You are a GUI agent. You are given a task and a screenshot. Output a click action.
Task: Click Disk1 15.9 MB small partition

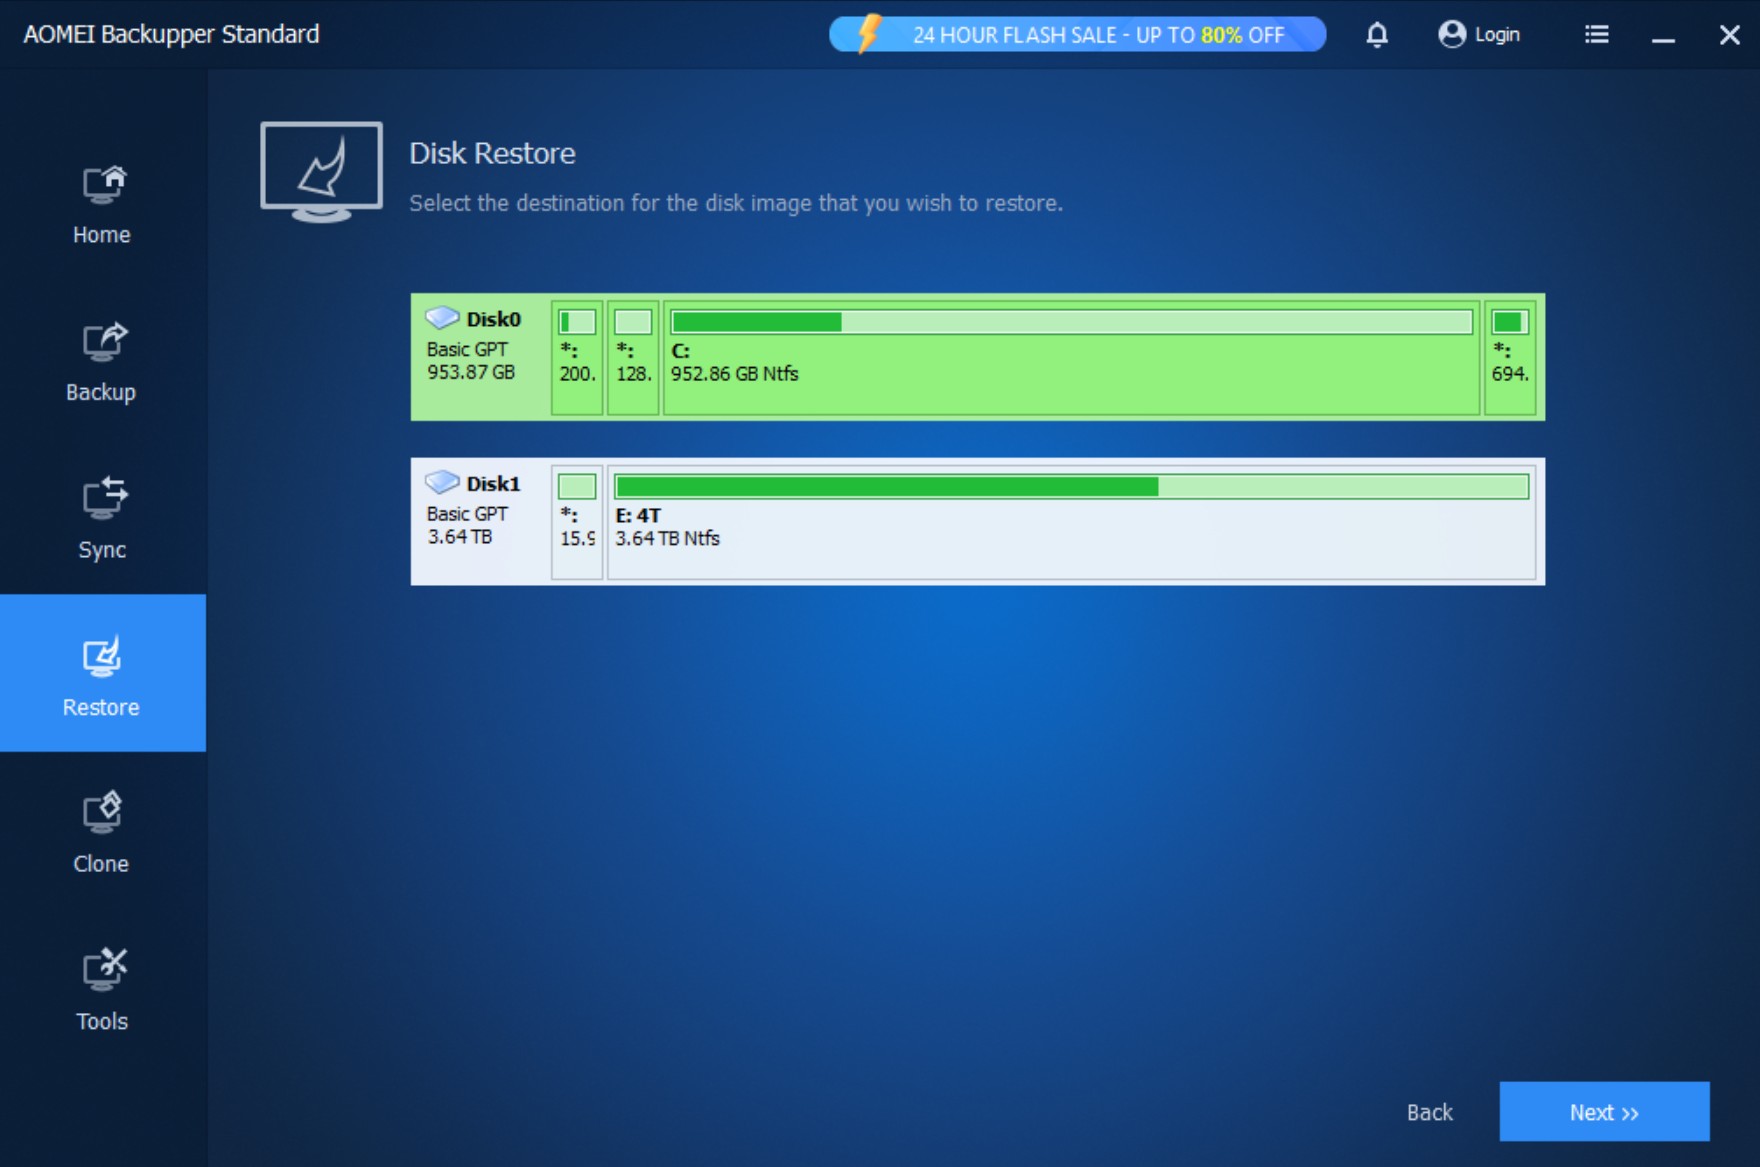pyautogui.click(x=577, y=521)
